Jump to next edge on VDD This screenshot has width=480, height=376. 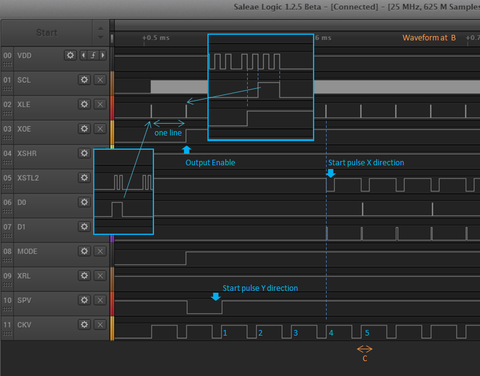tap(103, 55)
